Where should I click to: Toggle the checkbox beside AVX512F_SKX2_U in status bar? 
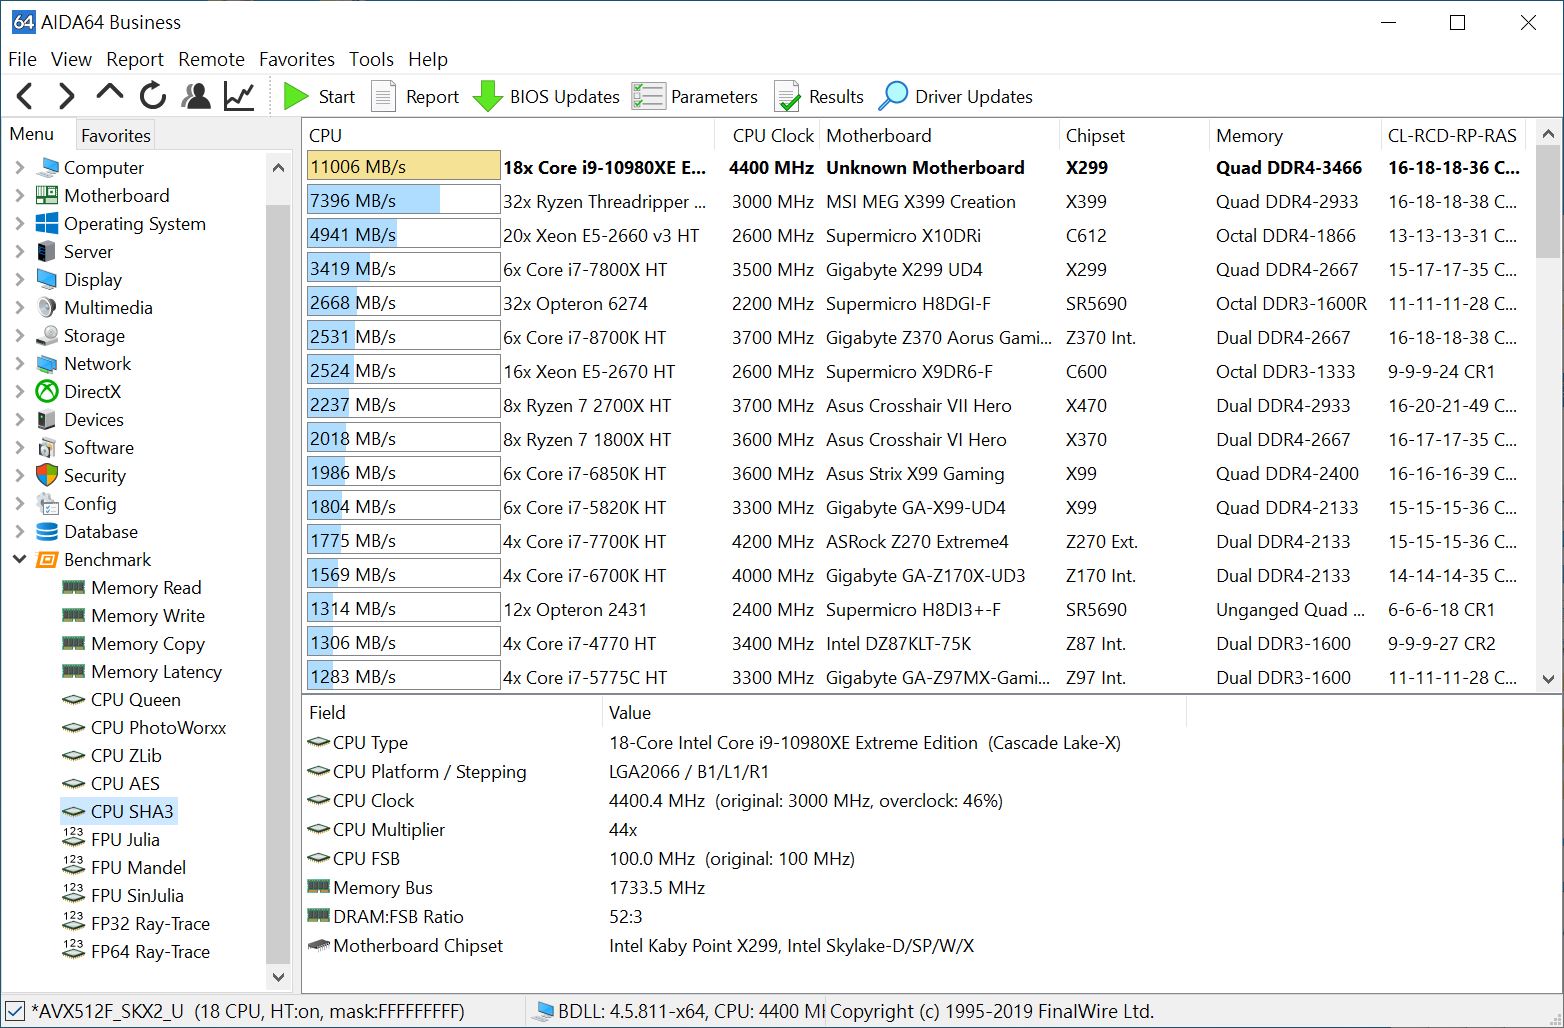click(14, 1011)
